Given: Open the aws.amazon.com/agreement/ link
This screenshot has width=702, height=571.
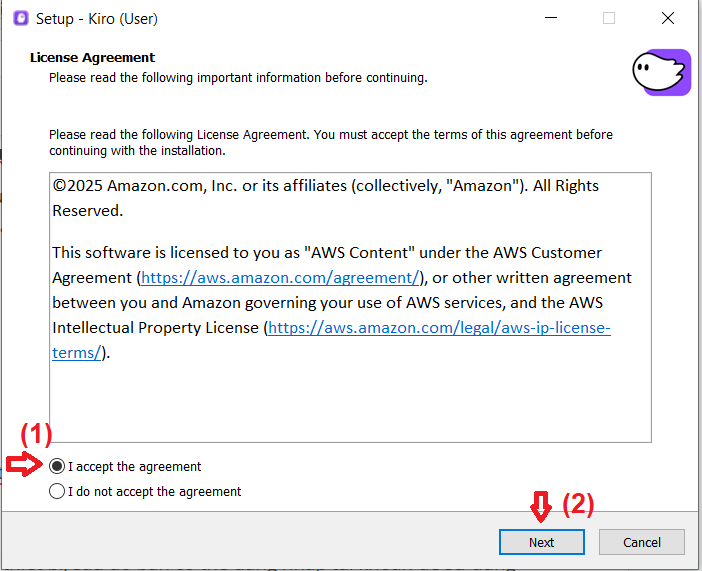Looking at the screenshot, I should click(280, 278).
